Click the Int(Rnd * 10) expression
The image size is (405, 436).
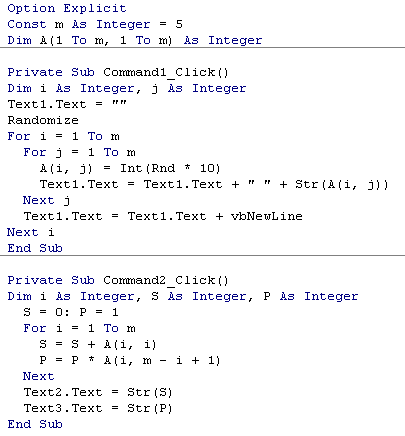[170, 168]
